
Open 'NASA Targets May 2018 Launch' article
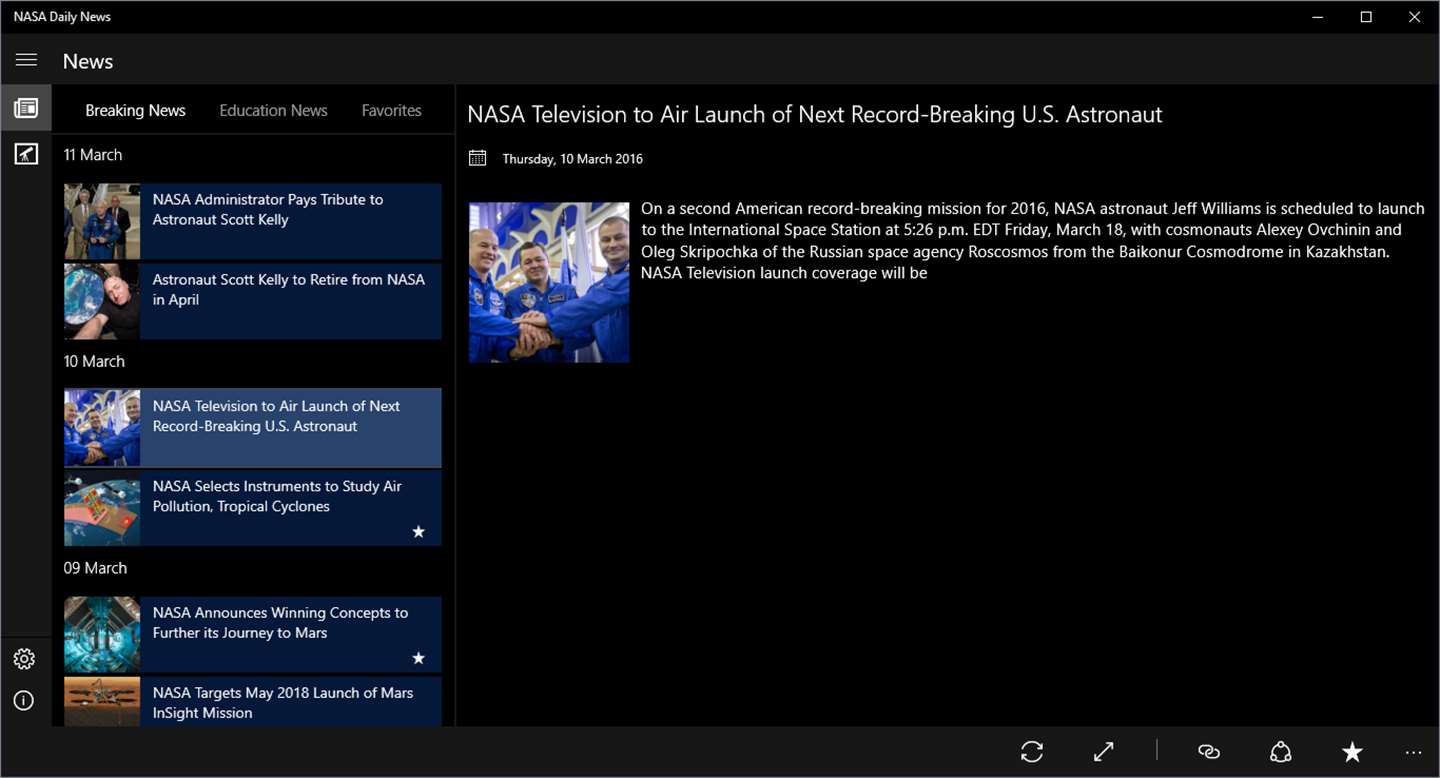253,702
